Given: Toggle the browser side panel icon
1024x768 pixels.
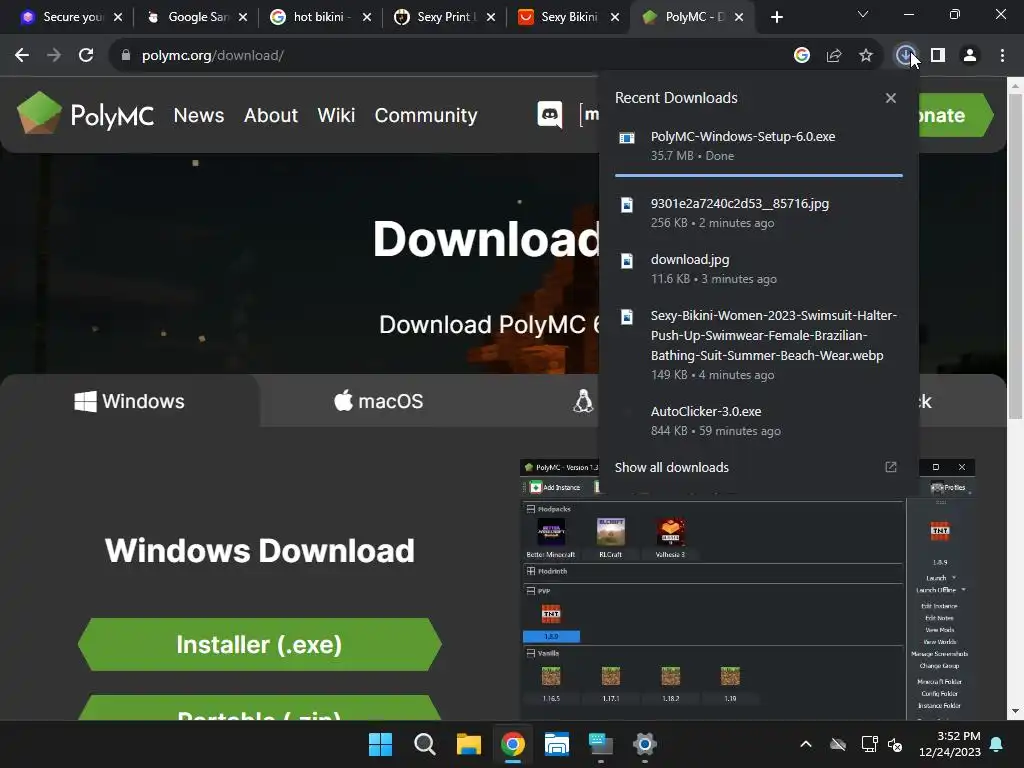Looking at the screenshot, I should (x=938, y=56).
